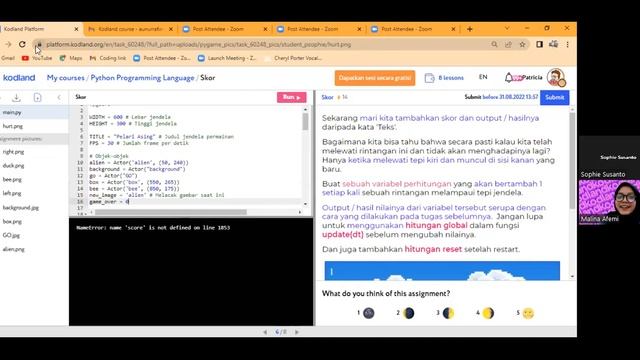Submit the Skor assignment
Viewport: 640px width, 360px height.
coord(554,97)
